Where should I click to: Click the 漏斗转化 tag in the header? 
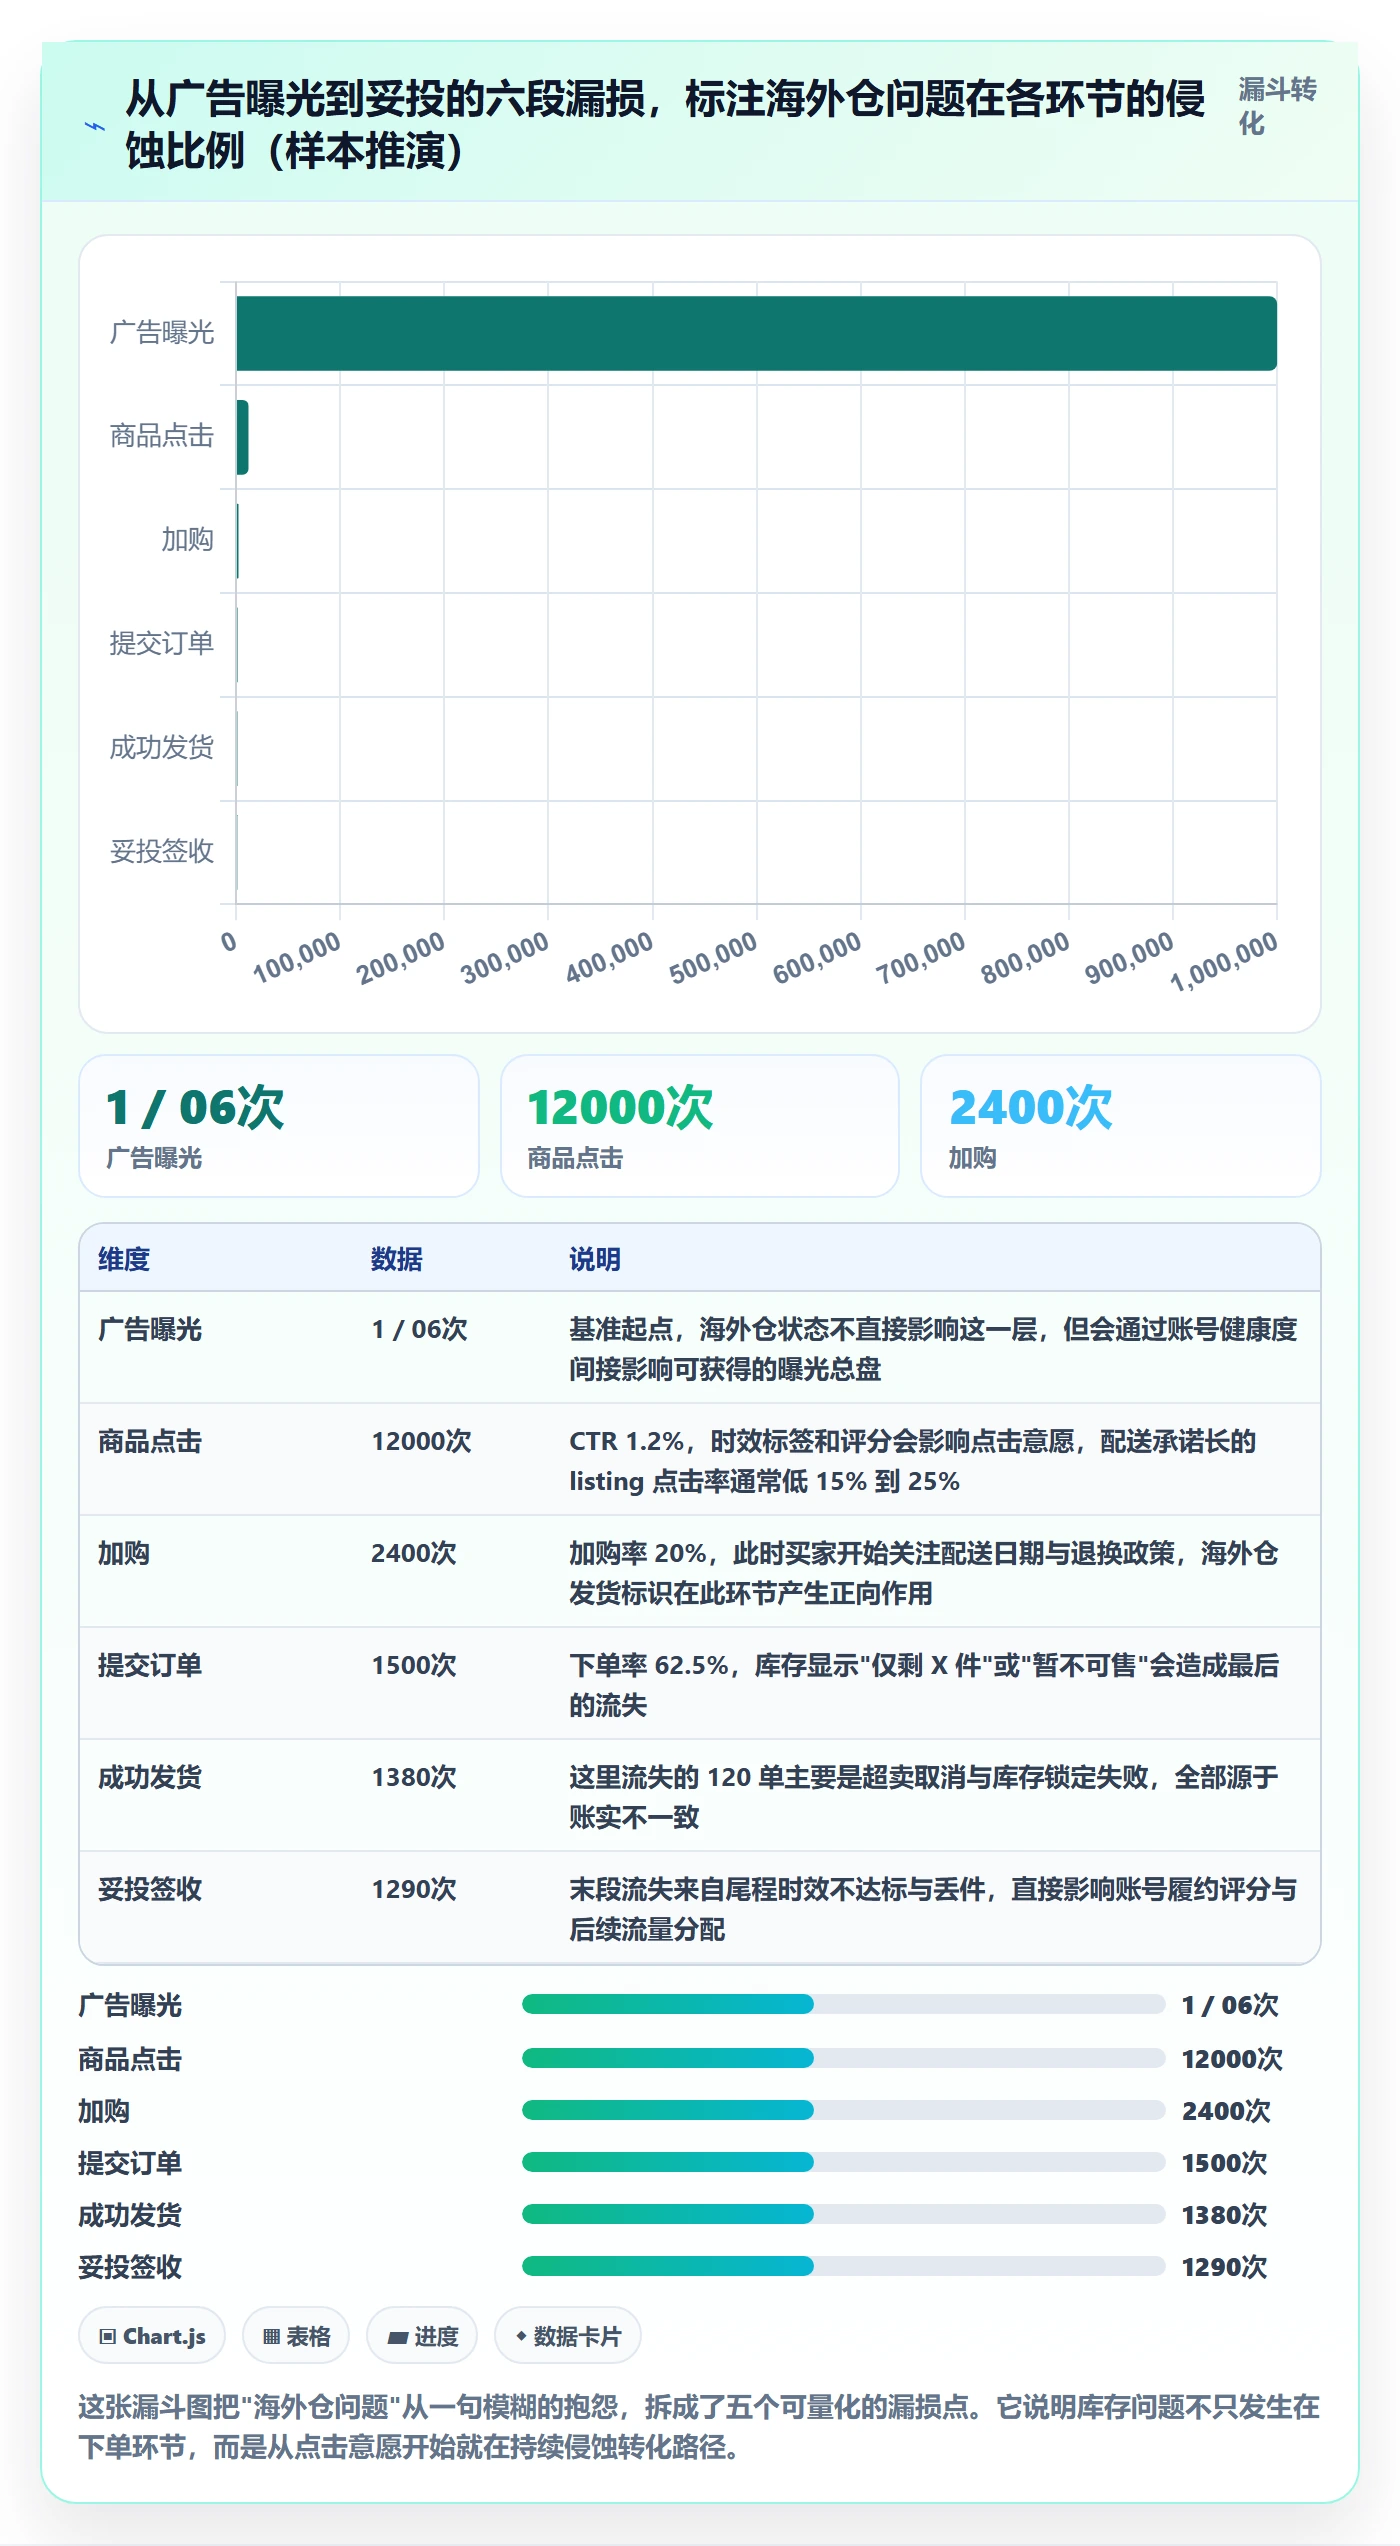click(x=1277, y=106)
